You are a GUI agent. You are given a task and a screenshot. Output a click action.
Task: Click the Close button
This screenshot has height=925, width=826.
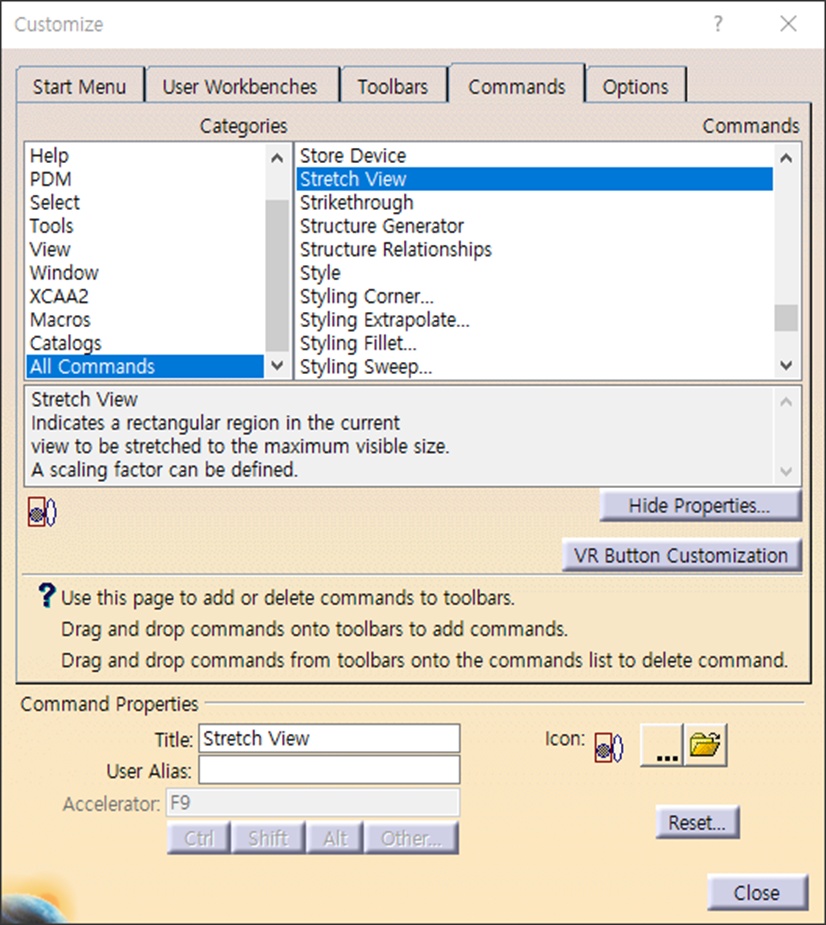tap(757, 893)
